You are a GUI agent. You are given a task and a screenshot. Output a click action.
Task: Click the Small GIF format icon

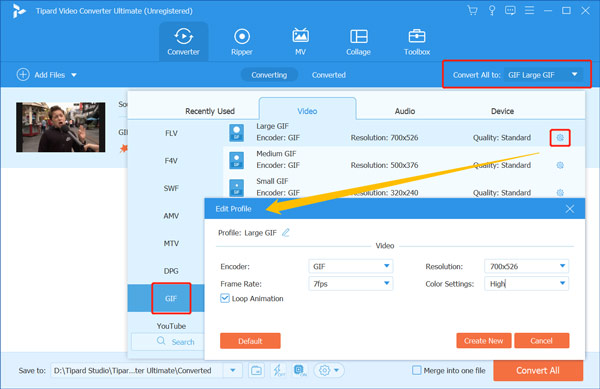tap(236, 187)
